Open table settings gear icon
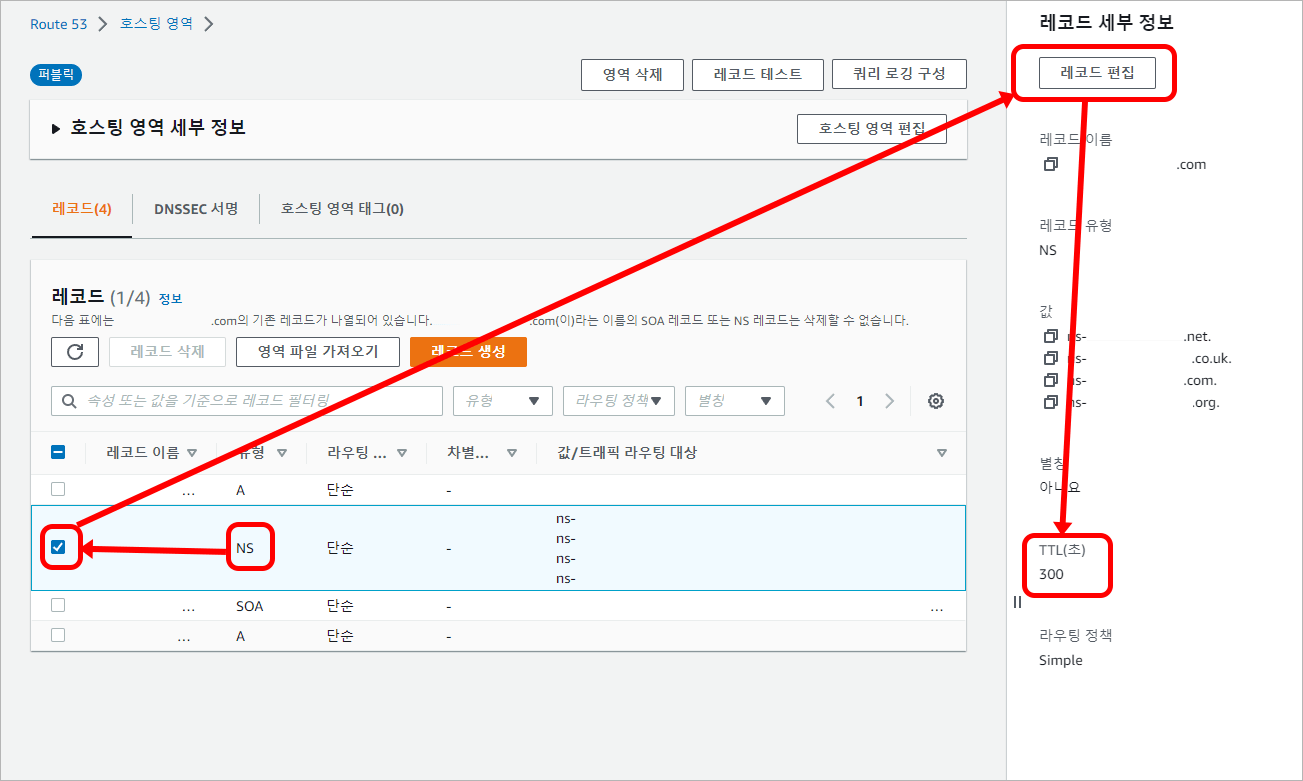The width and height of the screenshot is (1303, 781). (936, 401)
